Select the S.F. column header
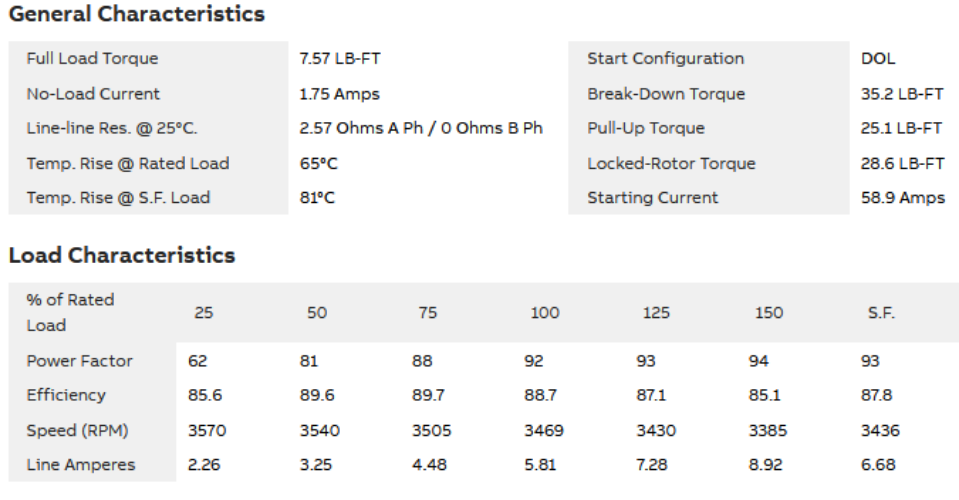The height and width of the screenshot is (500, 959). click(881, 313)
